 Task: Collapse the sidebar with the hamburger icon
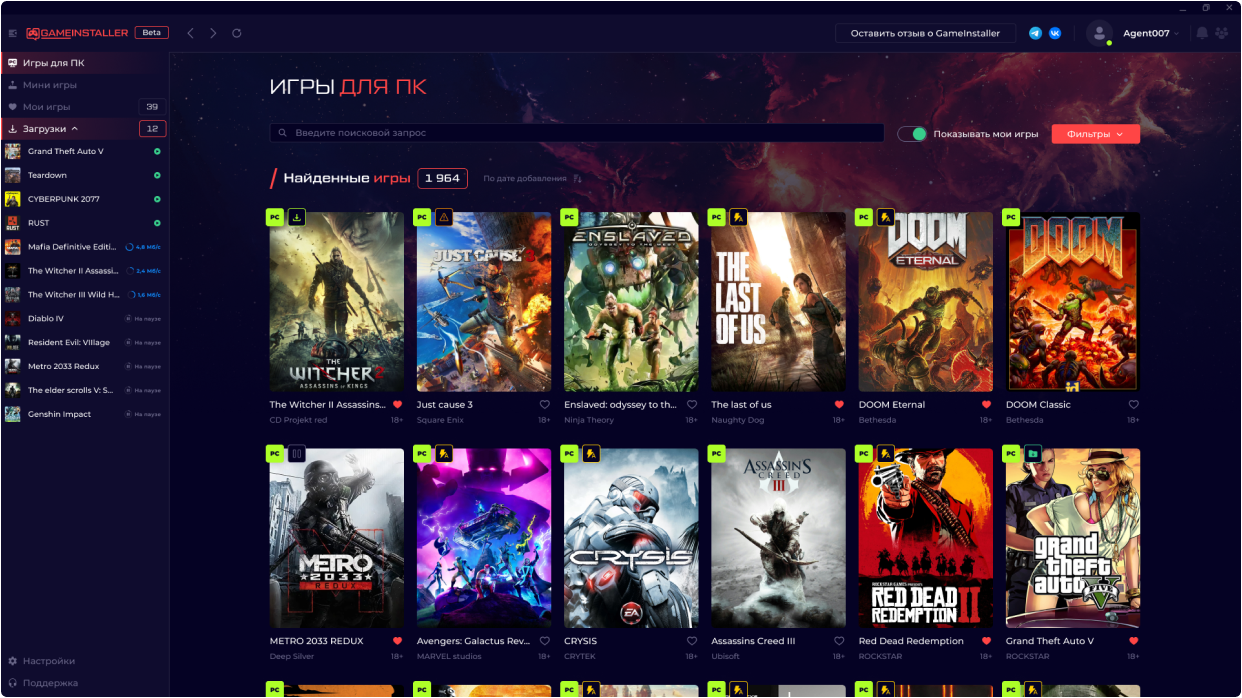point(12,33)
